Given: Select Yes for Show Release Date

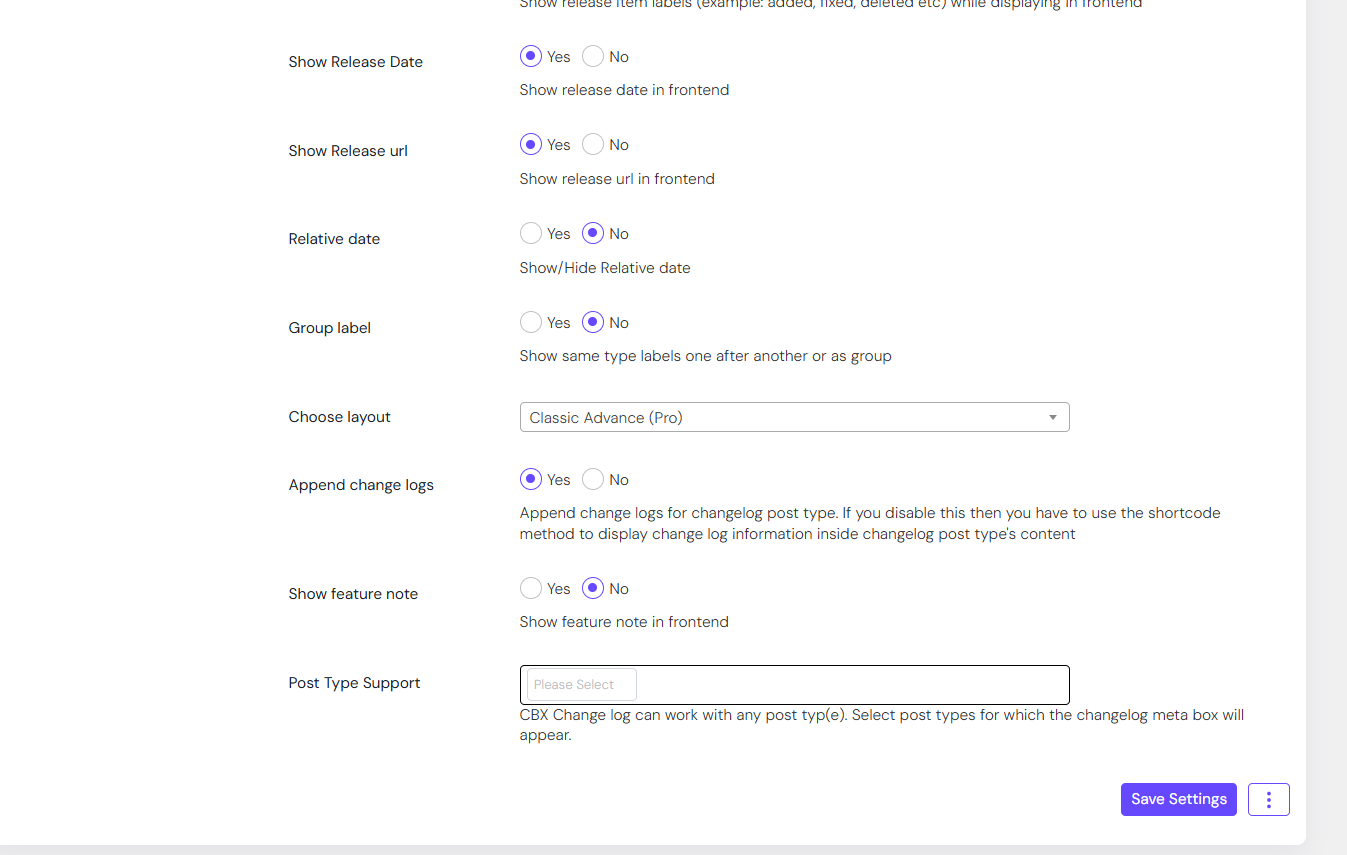Looking at the screenshot, I should coord(531,56).
